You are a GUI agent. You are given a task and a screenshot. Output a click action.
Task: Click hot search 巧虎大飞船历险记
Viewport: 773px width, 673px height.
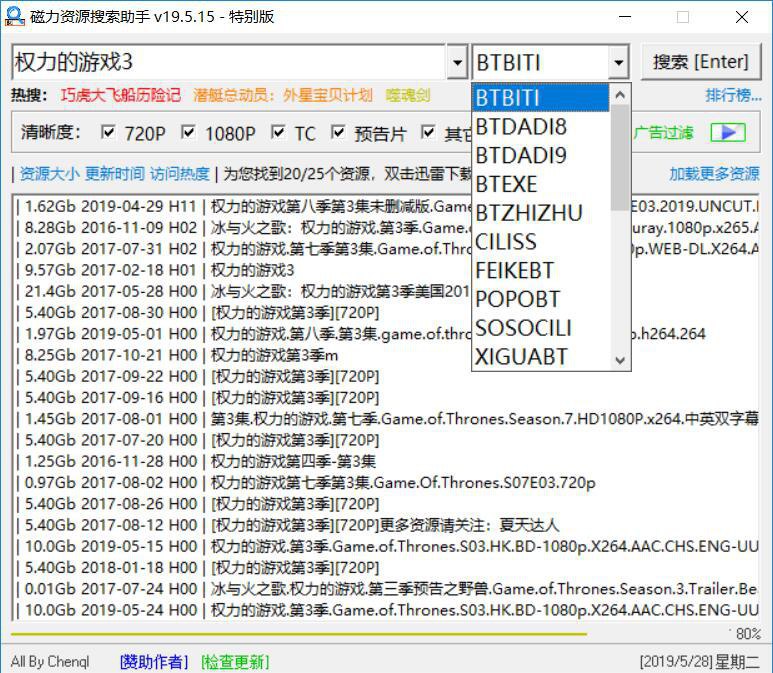click(121, 95)
